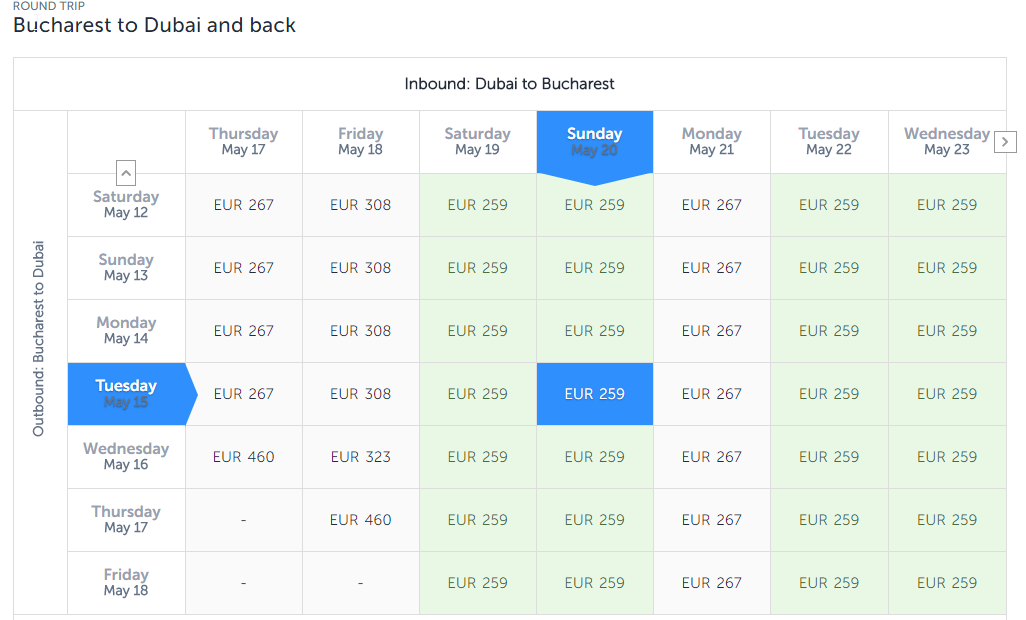The image size is (1026, 620).
Task: Choose the Saturday May 19 inbound header
Action: pyautogui.click(x=477, y=142)
